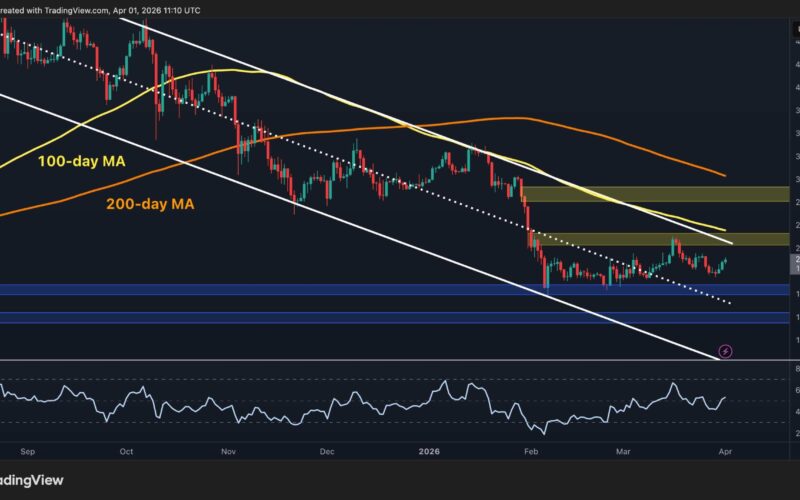Click the purple lightning bolt icon
The image size is (800, 500).
point(725,351)
